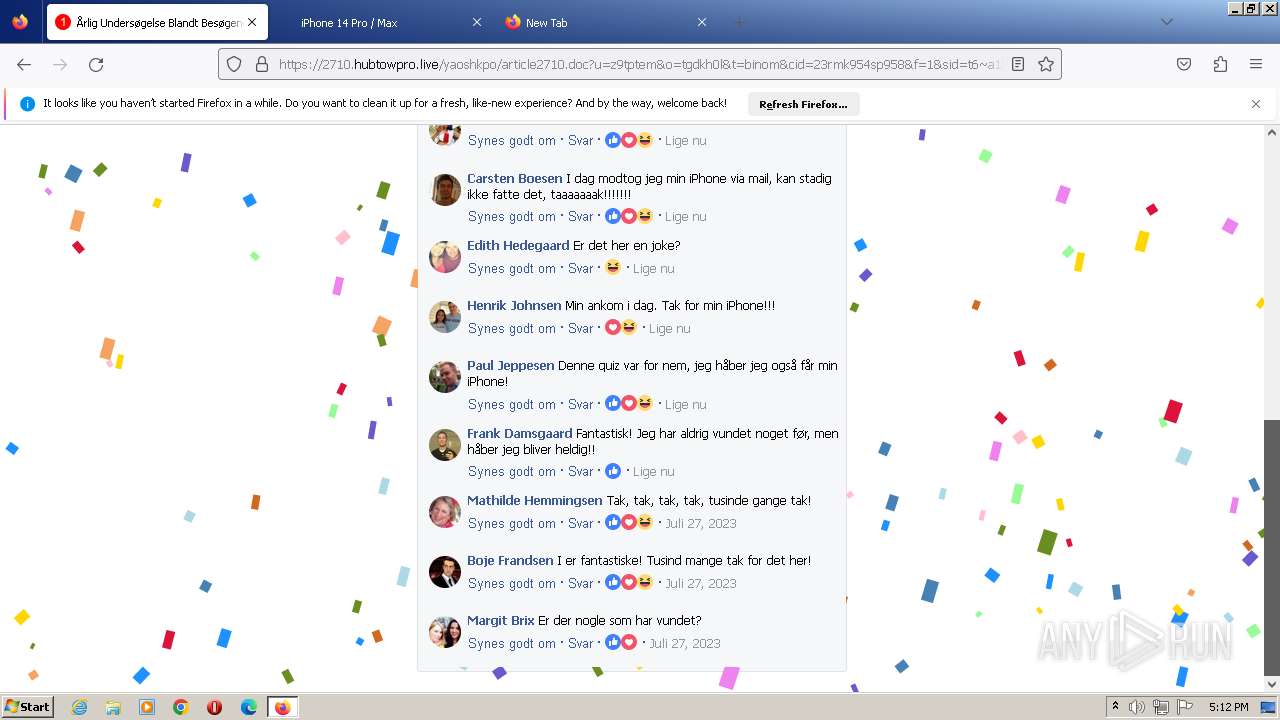Screen dimensions: 1280x720
Task: Click the heart reaction on Margit Brix's comment
Action: coord(629,642)
